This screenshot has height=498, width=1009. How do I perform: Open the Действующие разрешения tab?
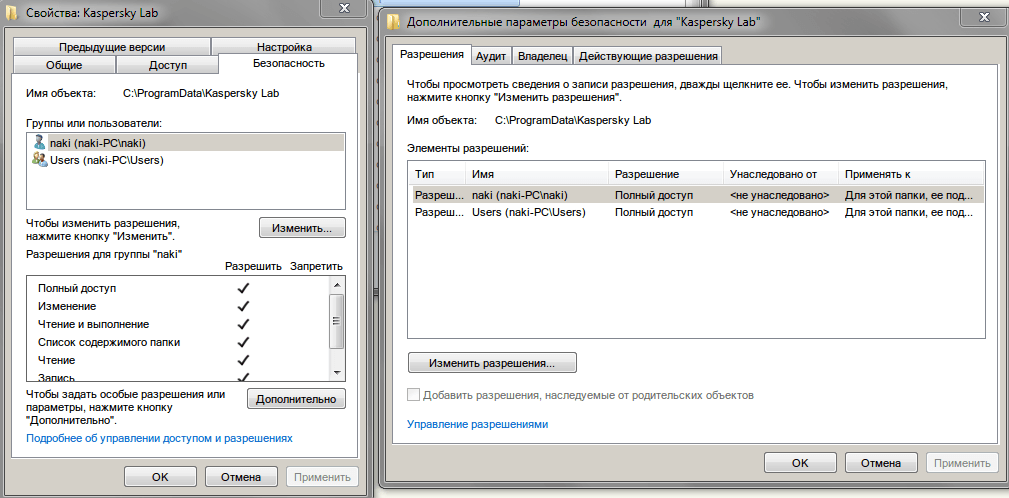(648, 55)
